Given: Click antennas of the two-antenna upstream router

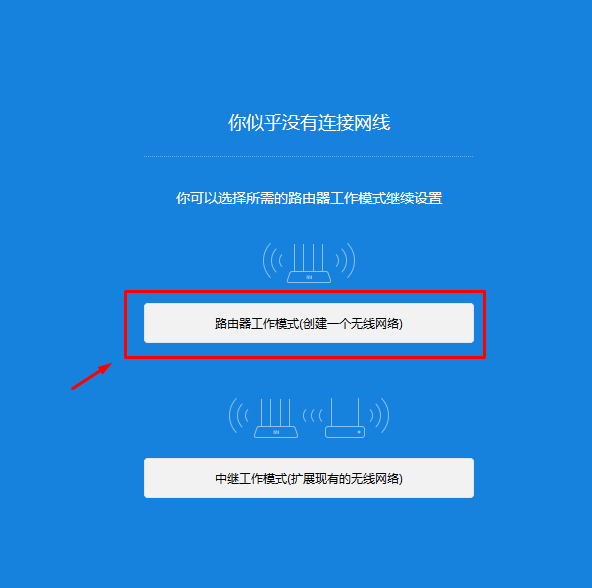Looking at the screenshot, I should pos(345,412).
